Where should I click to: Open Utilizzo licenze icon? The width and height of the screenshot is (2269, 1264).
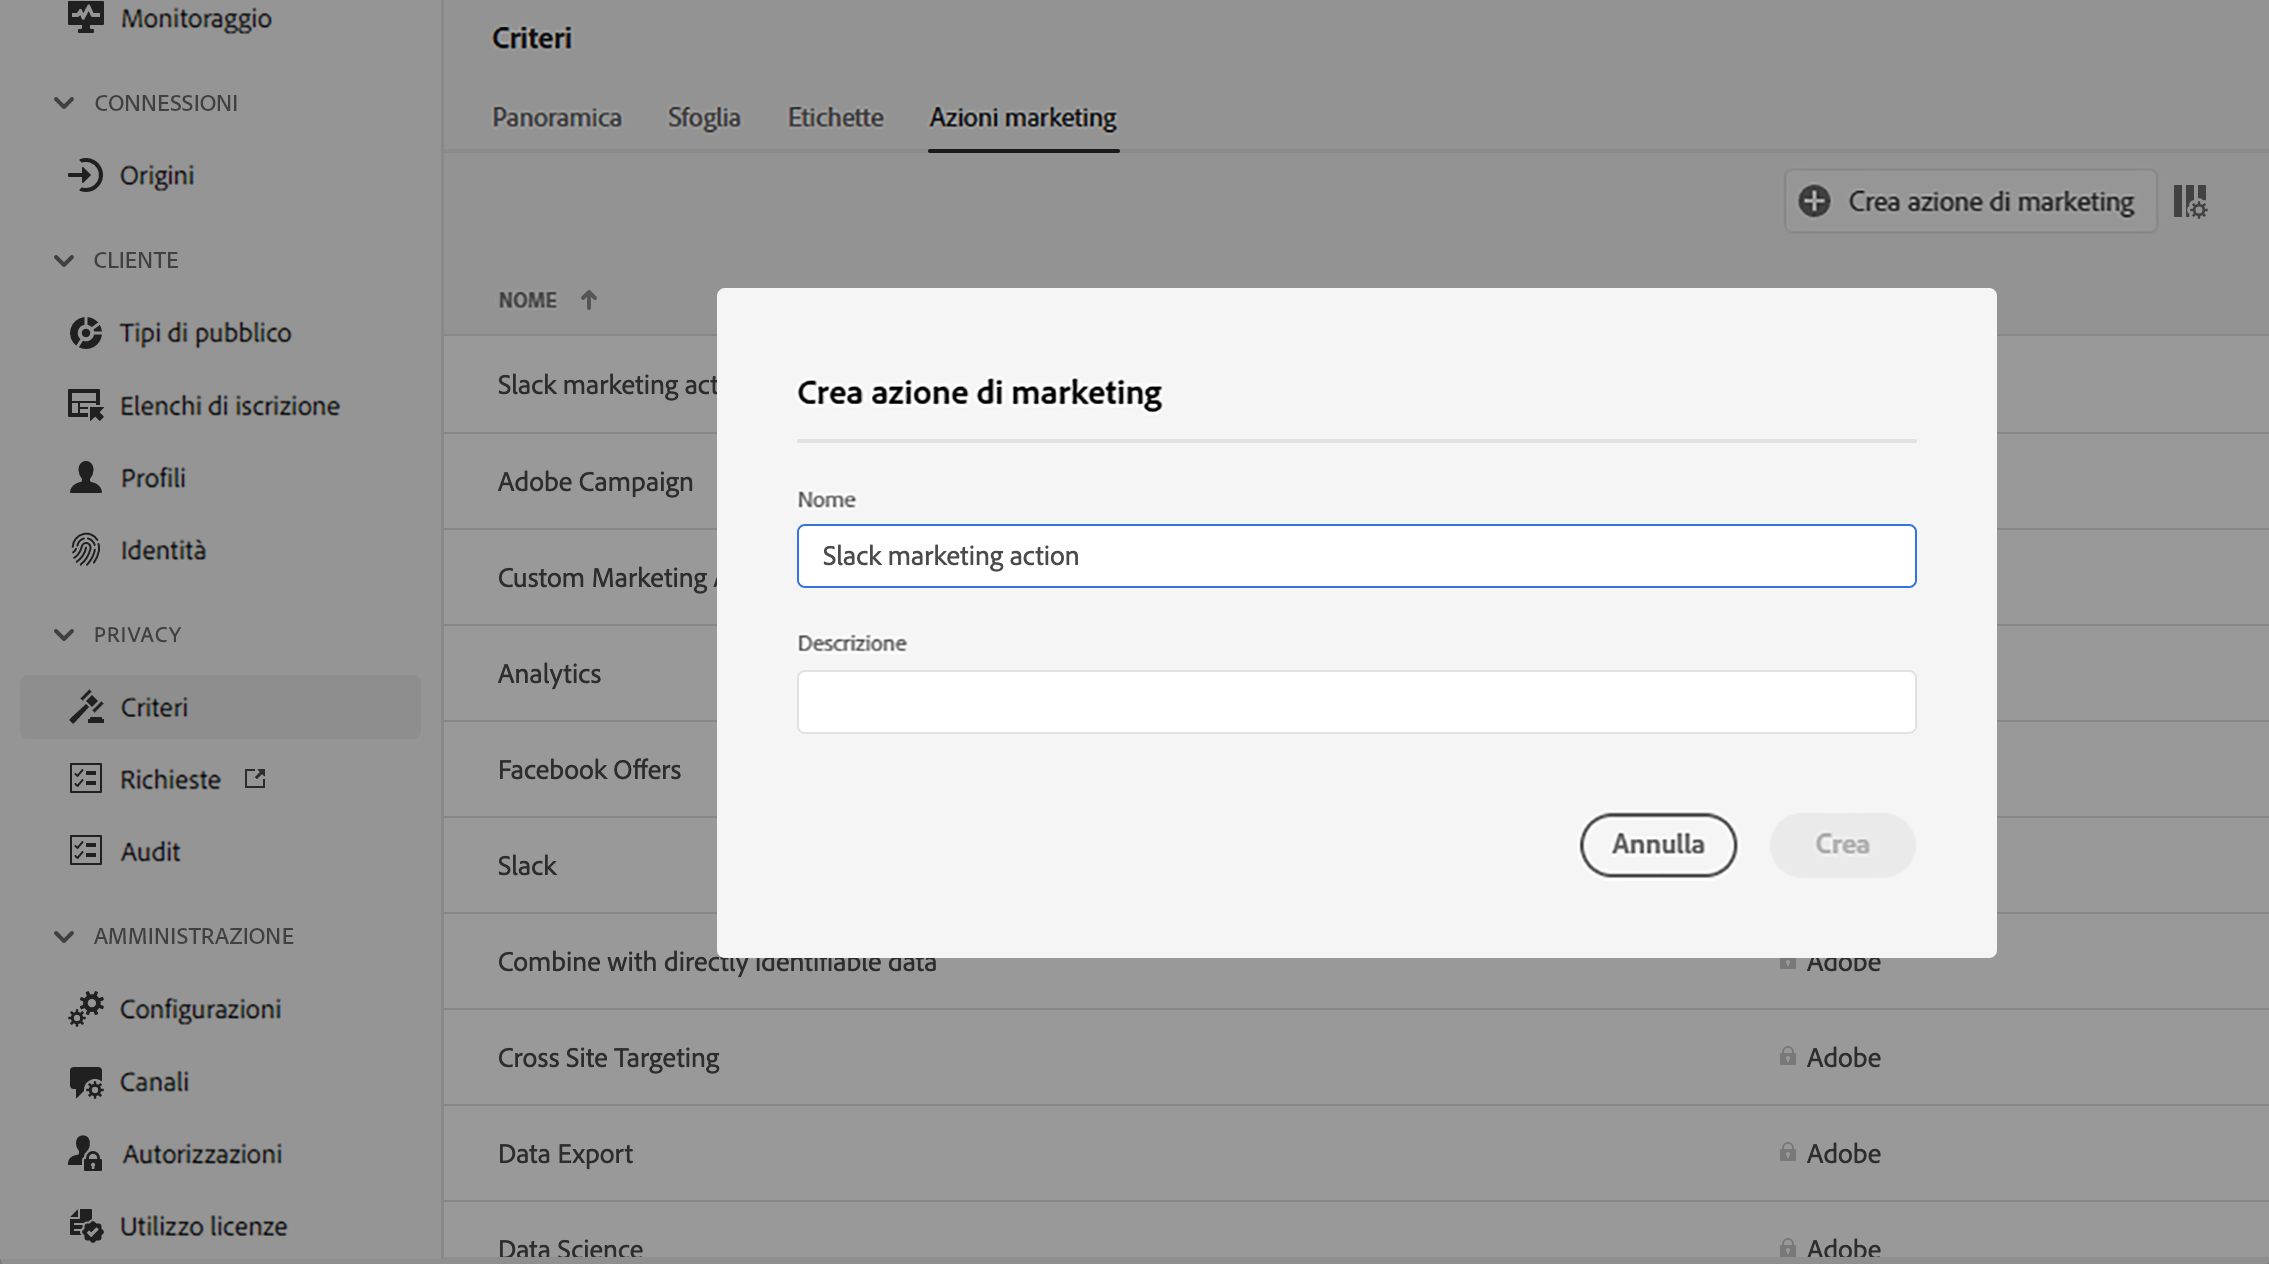(86, 1226)
